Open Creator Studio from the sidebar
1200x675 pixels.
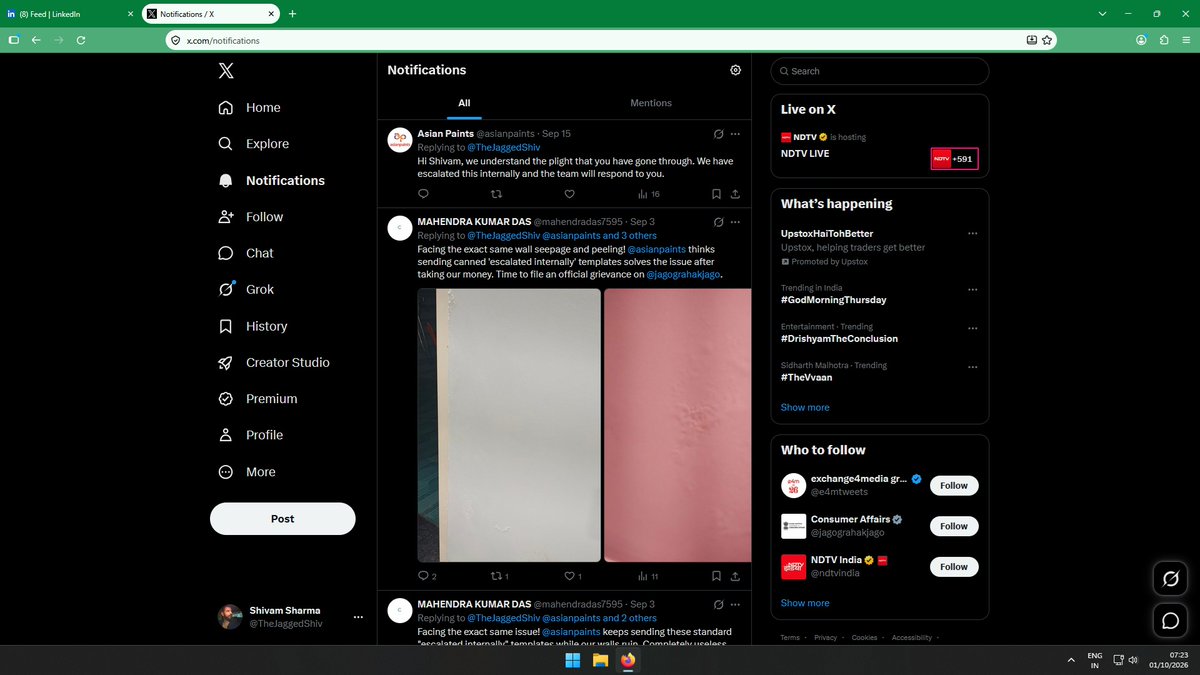273,363
